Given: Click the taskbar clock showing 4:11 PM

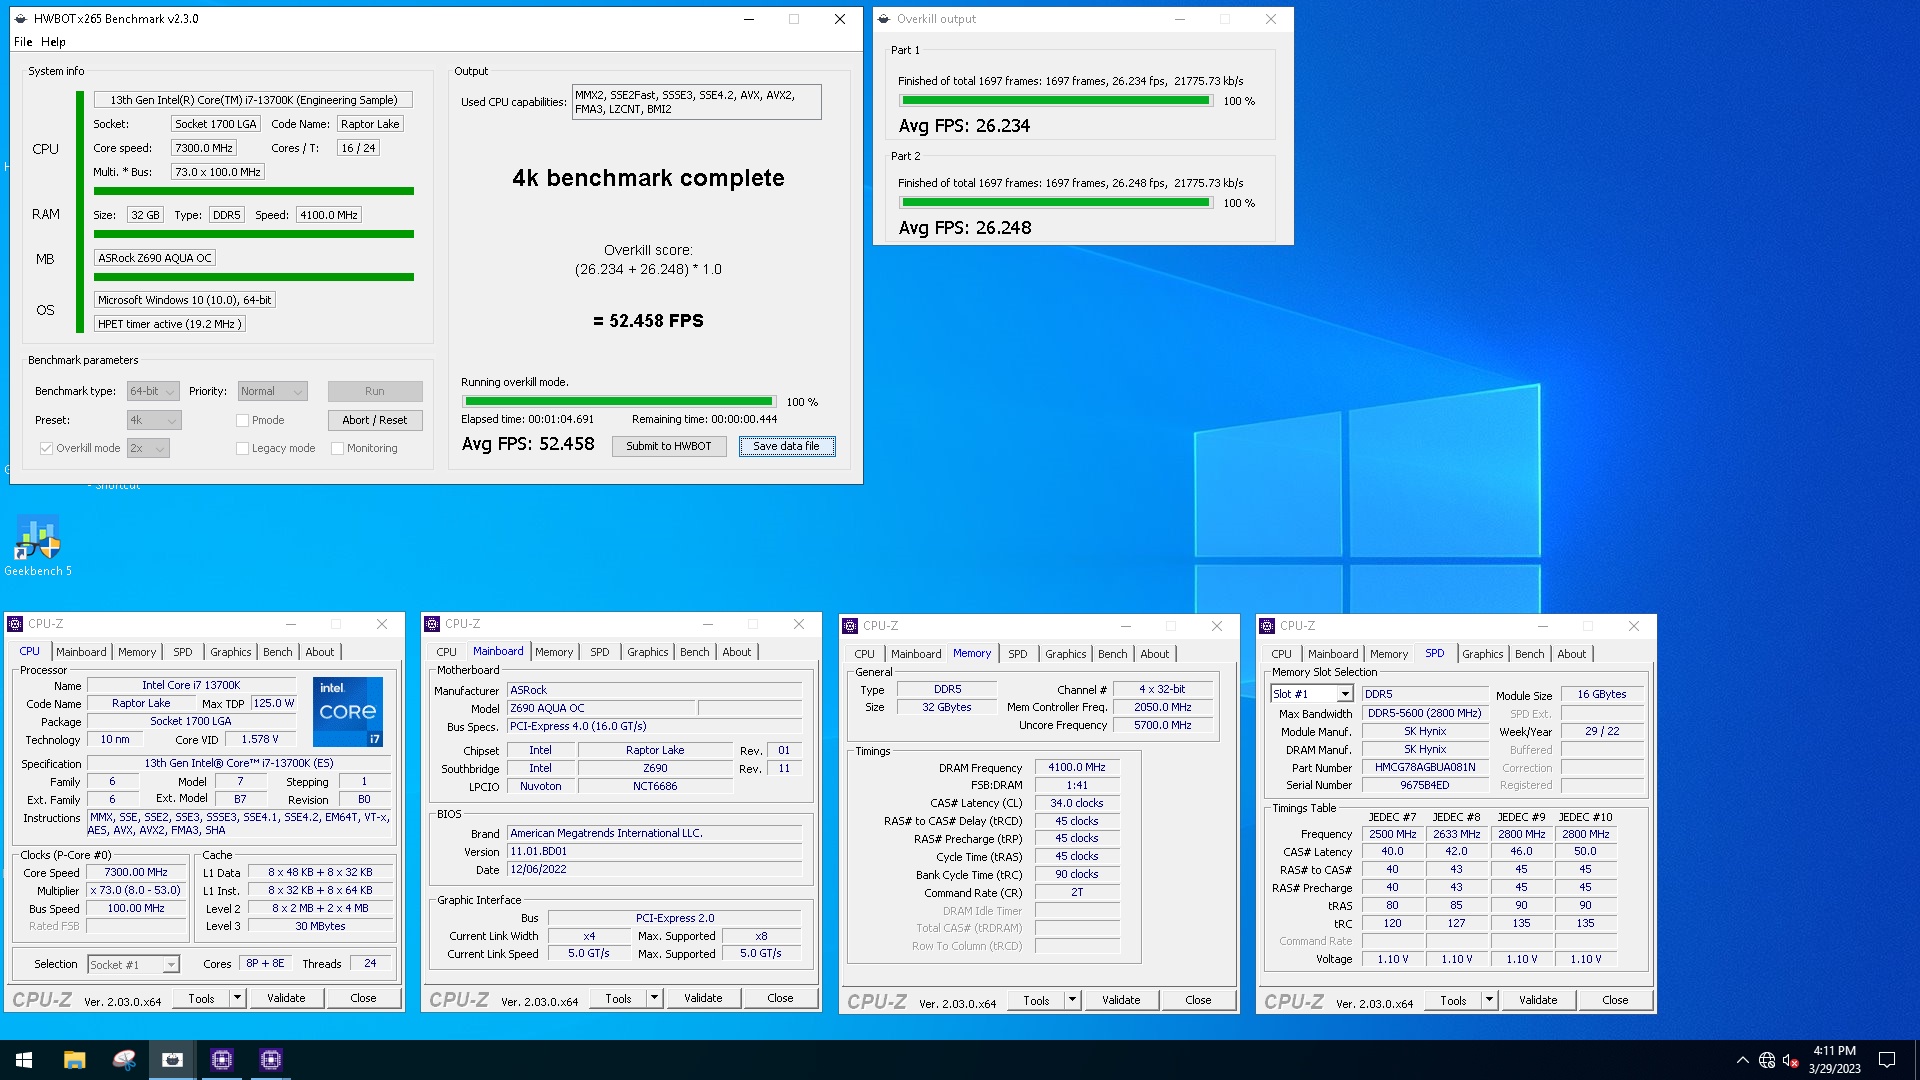Looking at the screenshot, I should coord(1834,1059).
